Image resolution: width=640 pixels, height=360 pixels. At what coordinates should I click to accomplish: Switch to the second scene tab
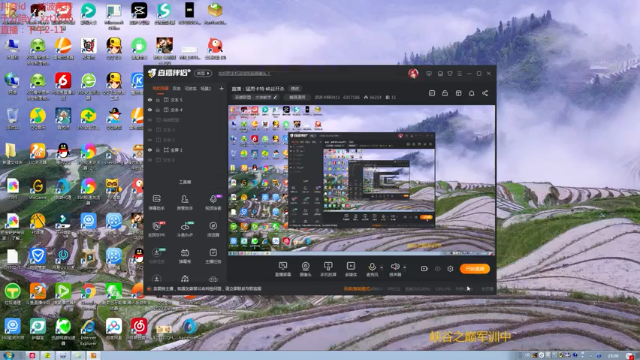pos(177,89)
